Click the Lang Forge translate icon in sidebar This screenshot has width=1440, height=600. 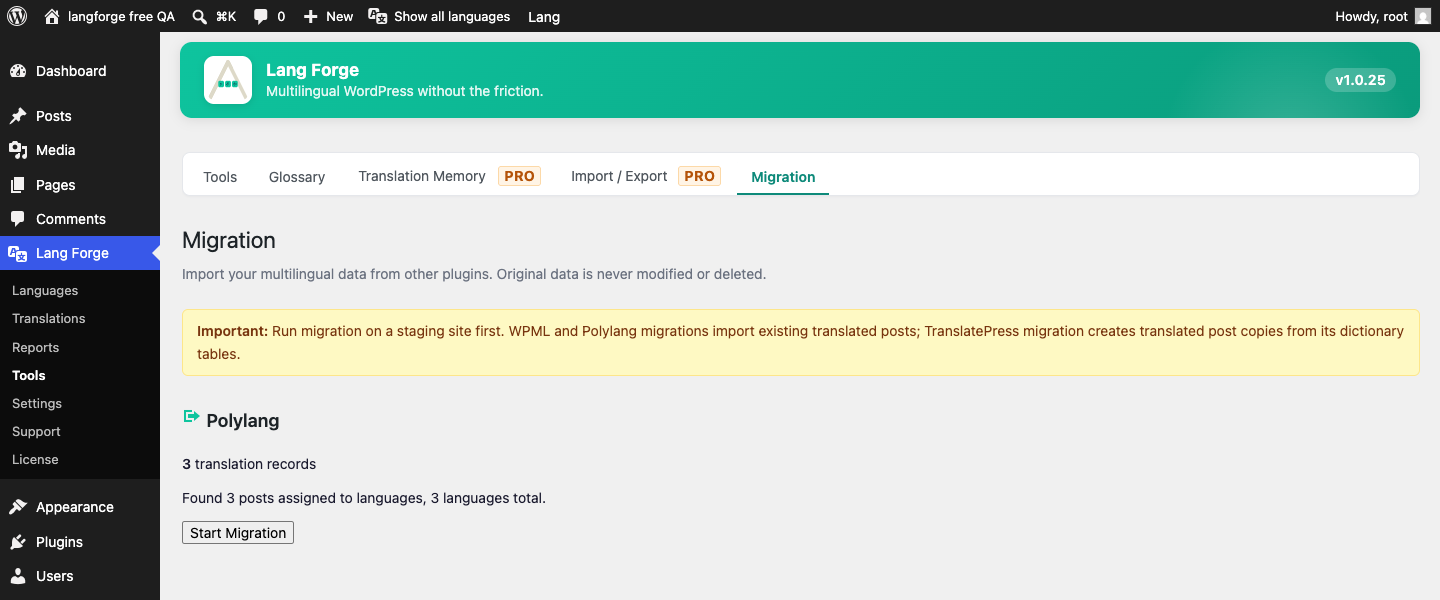click(x=18, y=253)
